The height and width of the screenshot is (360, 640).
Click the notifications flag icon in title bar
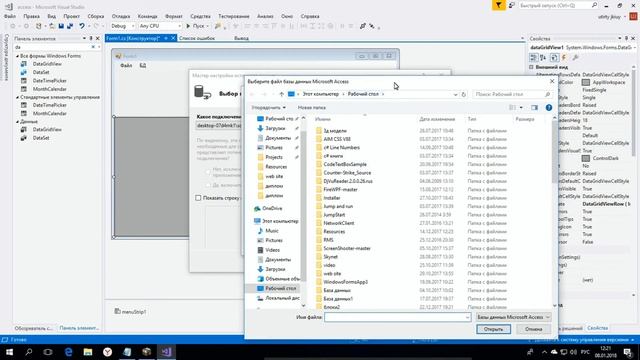498,5
